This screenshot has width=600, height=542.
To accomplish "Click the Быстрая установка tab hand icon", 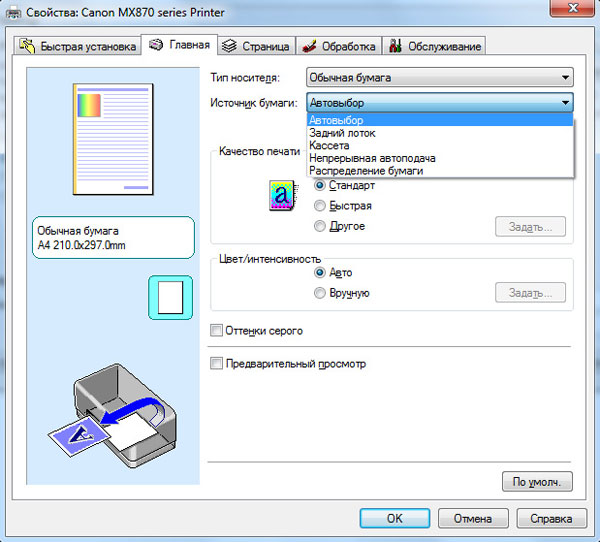I will coord(27,46).
